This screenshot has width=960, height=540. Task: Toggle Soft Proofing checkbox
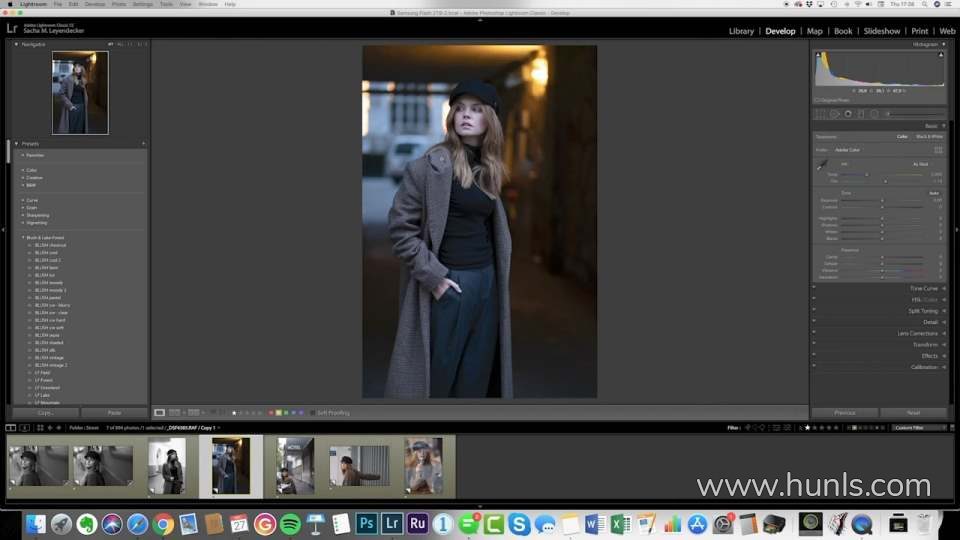click(313, 413)
